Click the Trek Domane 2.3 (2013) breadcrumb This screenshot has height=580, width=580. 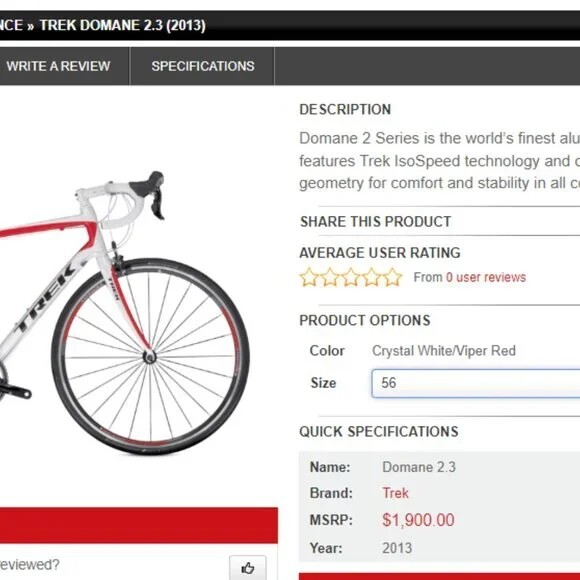coord(122,26)
